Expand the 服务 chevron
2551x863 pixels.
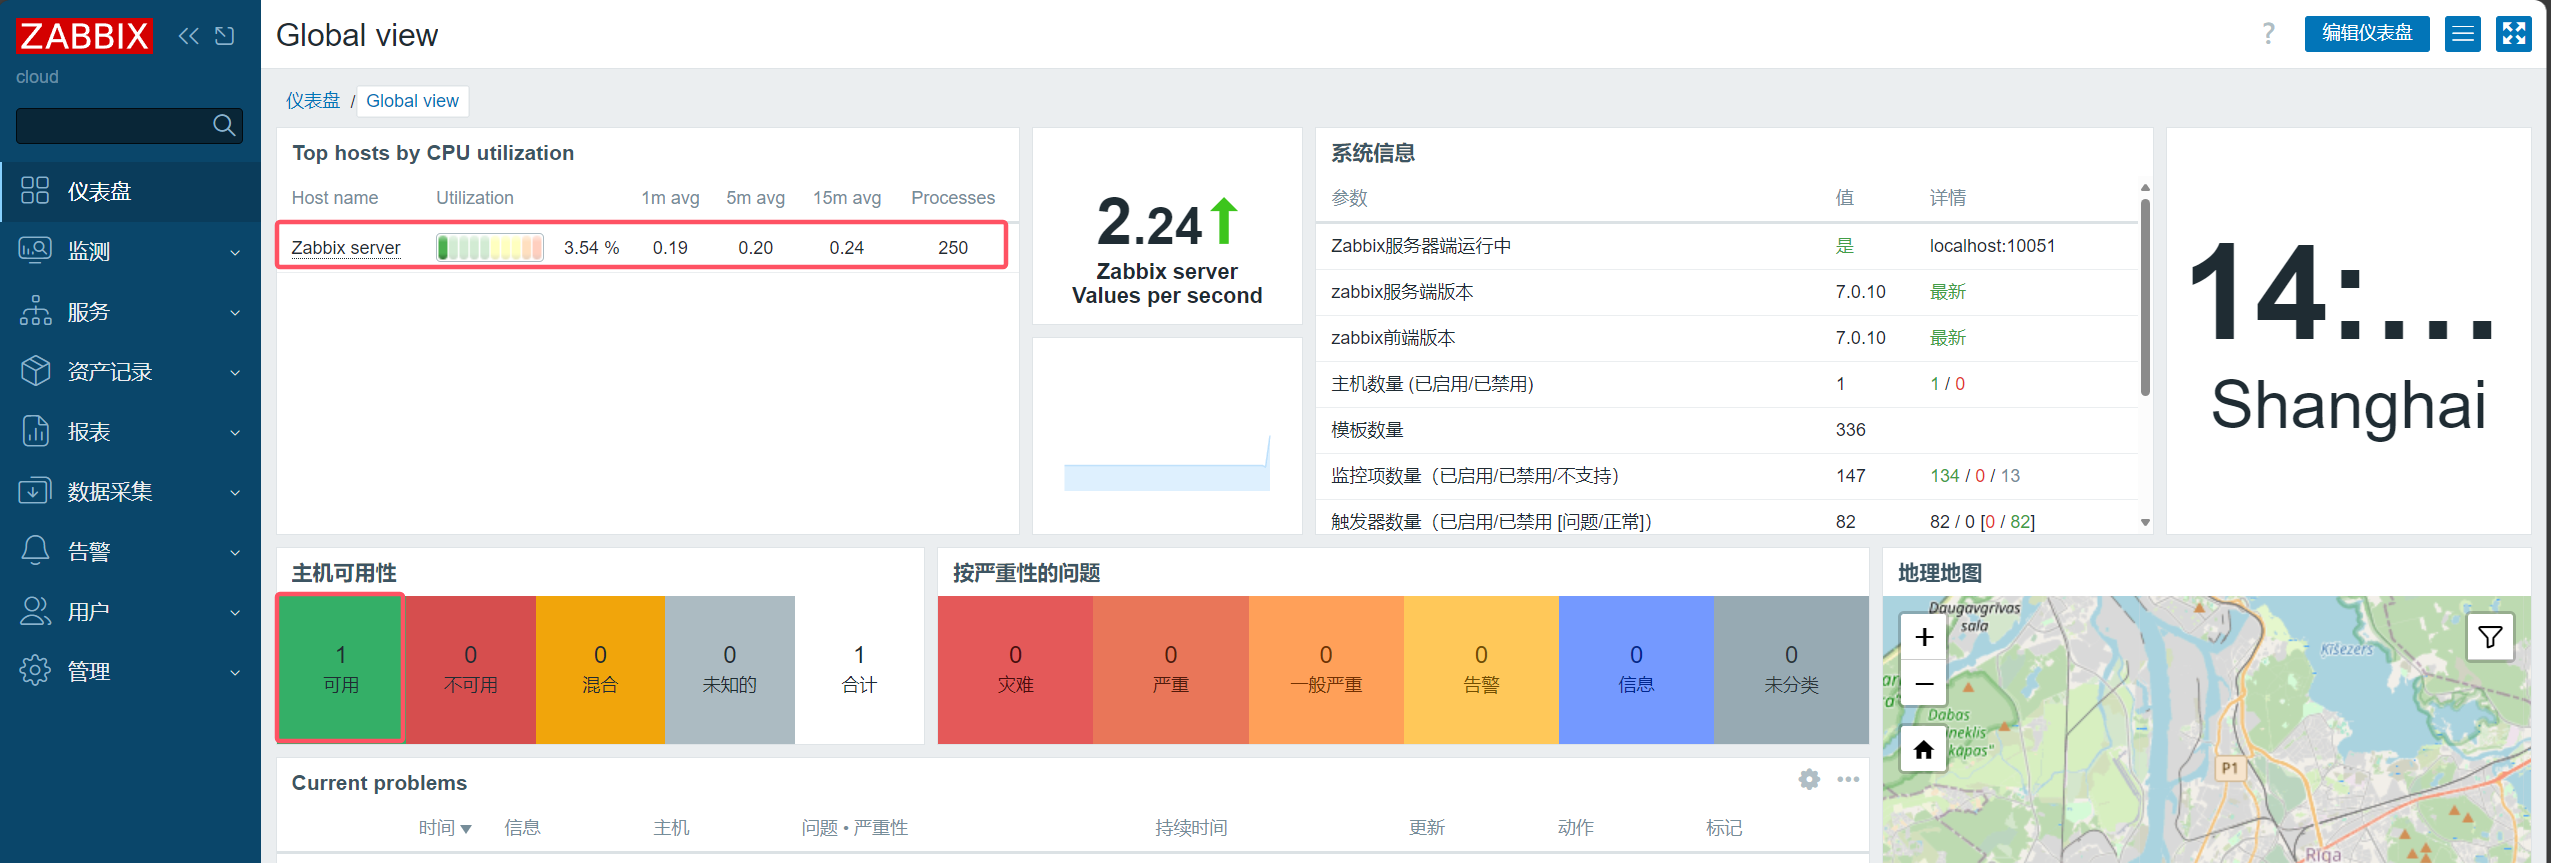pyautogui.click(x=235, y=312)
